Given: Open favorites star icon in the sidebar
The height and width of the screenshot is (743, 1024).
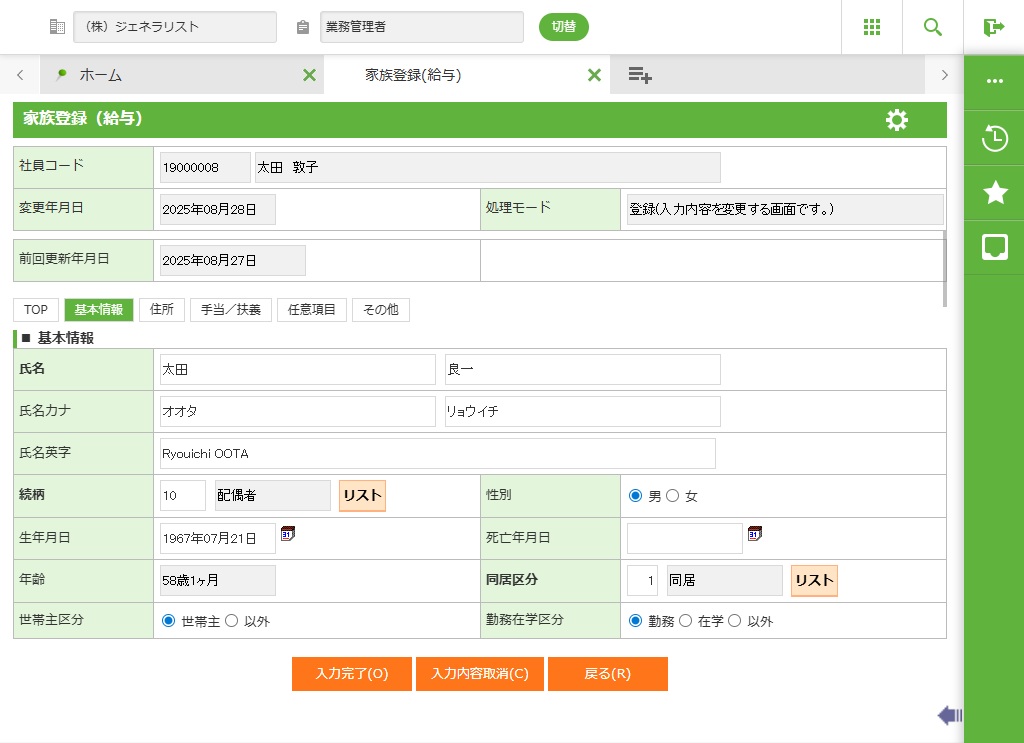Looking at the screenshot, I should [994, 193].
